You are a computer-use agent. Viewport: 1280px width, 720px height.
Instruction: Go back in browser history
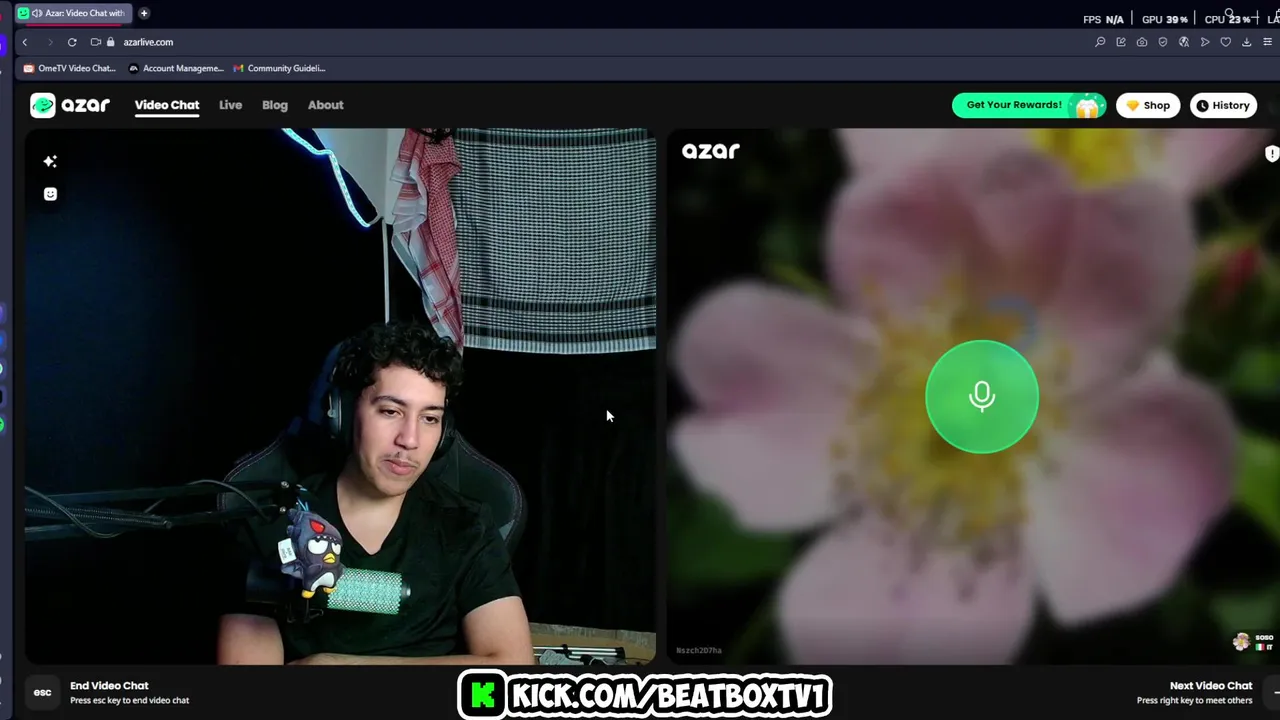coord(25,42)
